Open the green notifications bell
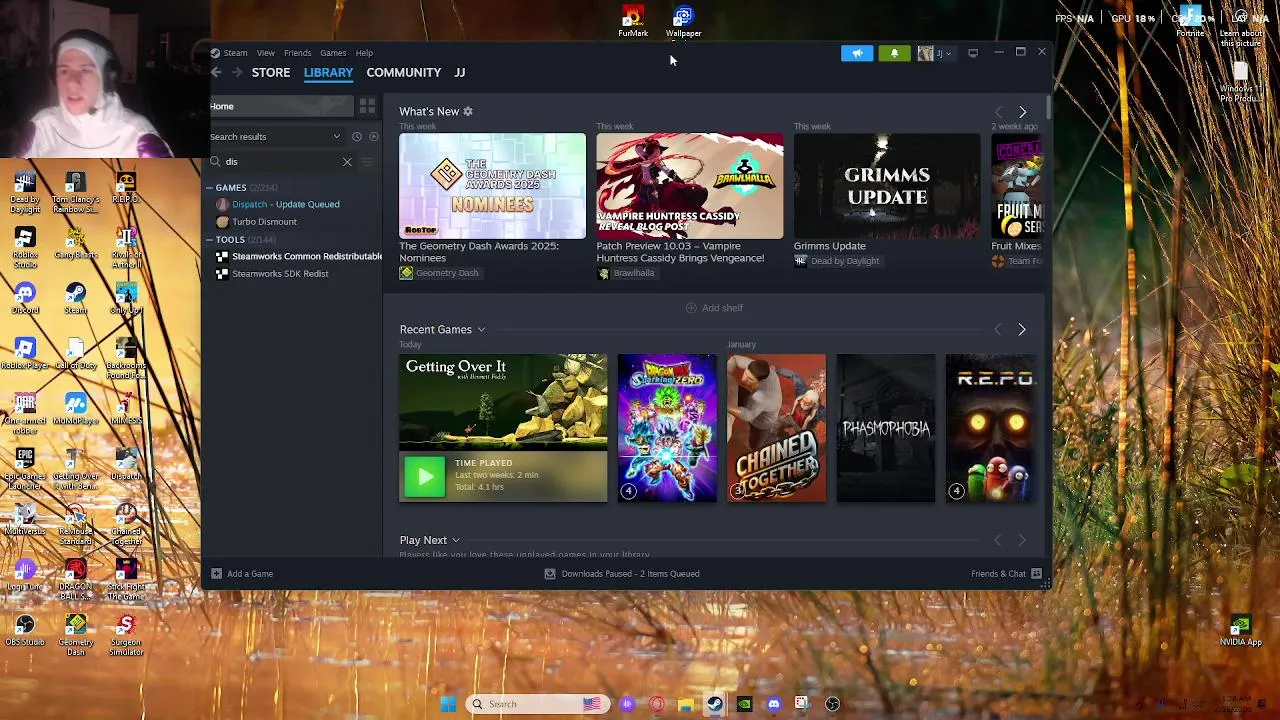Image resolution: width=1280 pixels, height=720 pixels. pos(894,53)
